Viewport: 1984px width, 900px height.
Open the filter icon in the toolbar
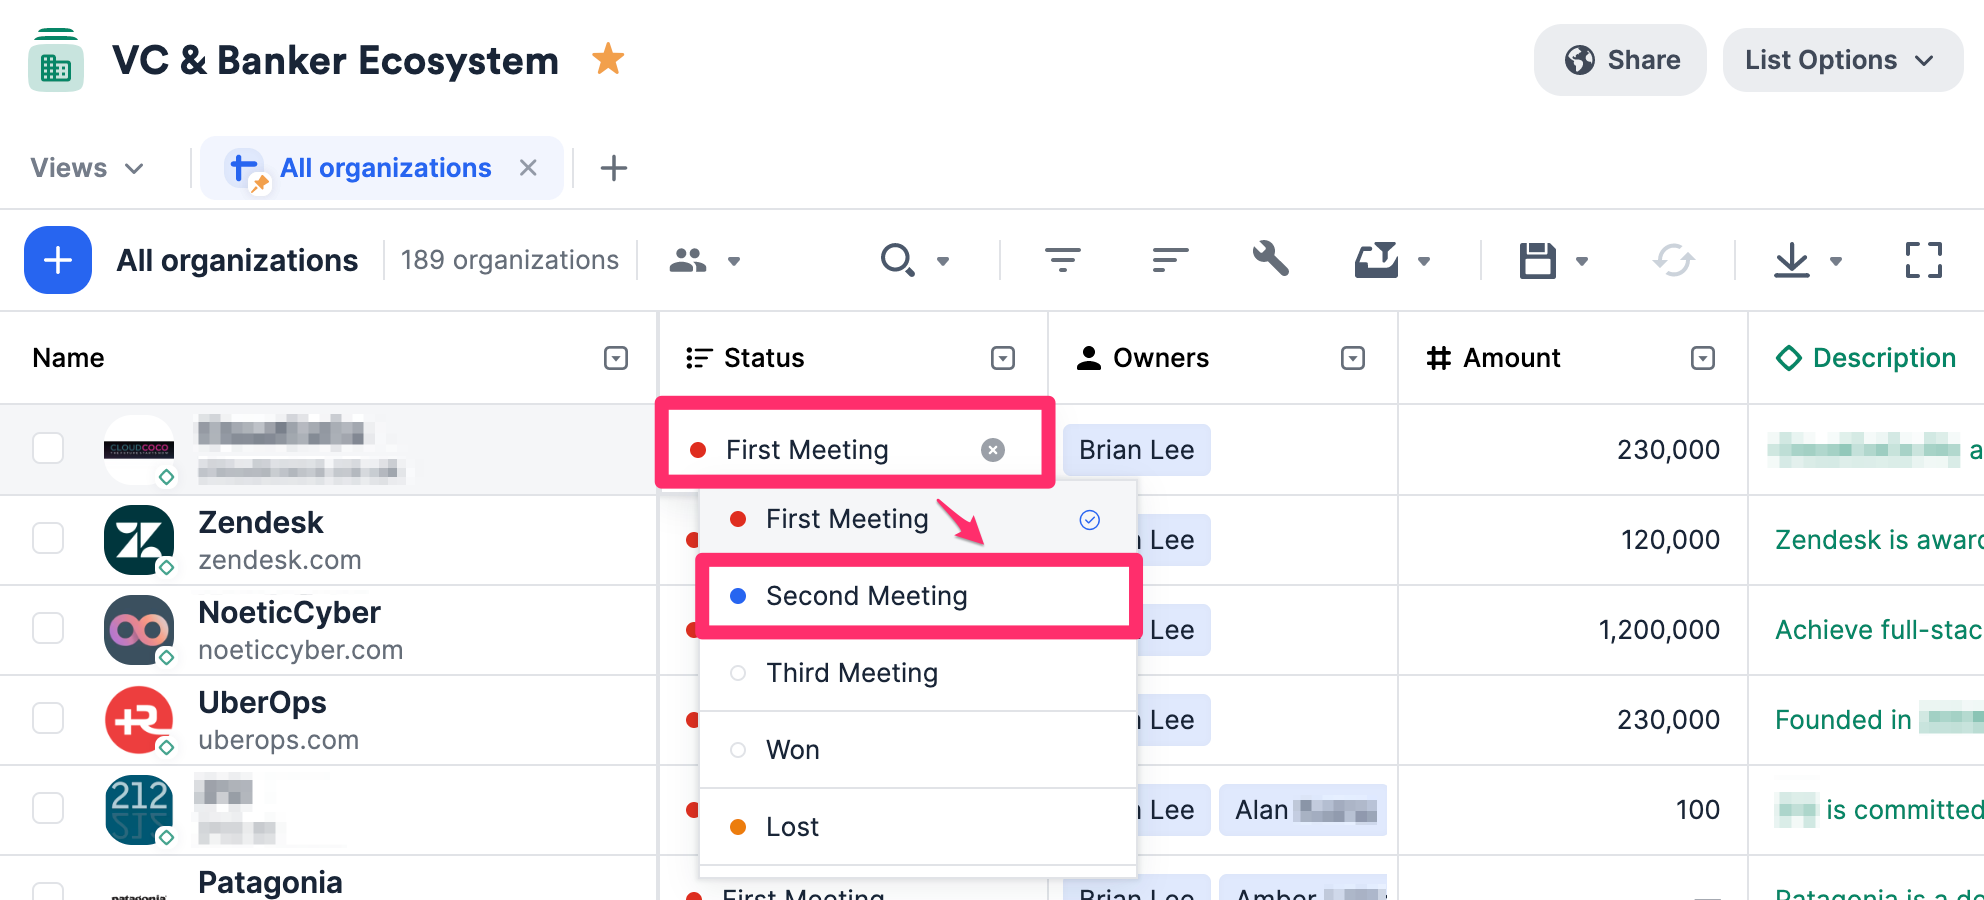point(1063,259)
